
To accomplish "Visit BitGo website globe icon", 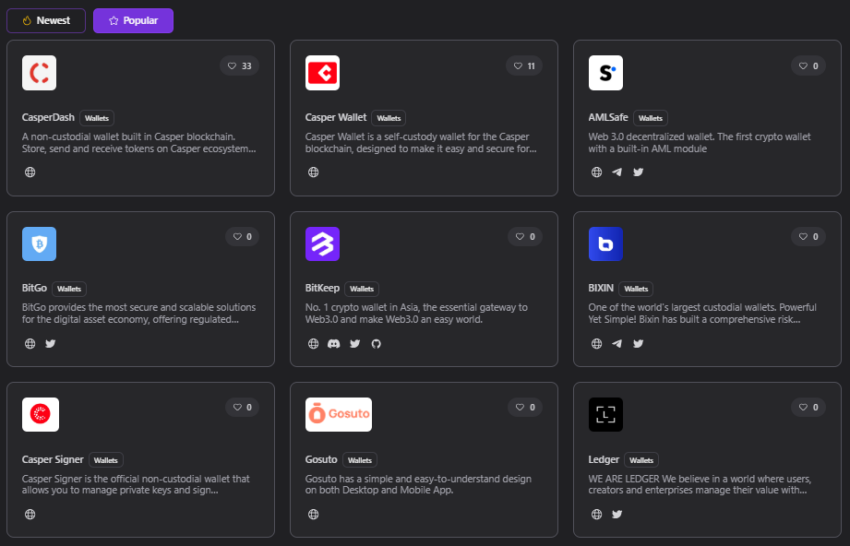I will (x=30, y=344).
